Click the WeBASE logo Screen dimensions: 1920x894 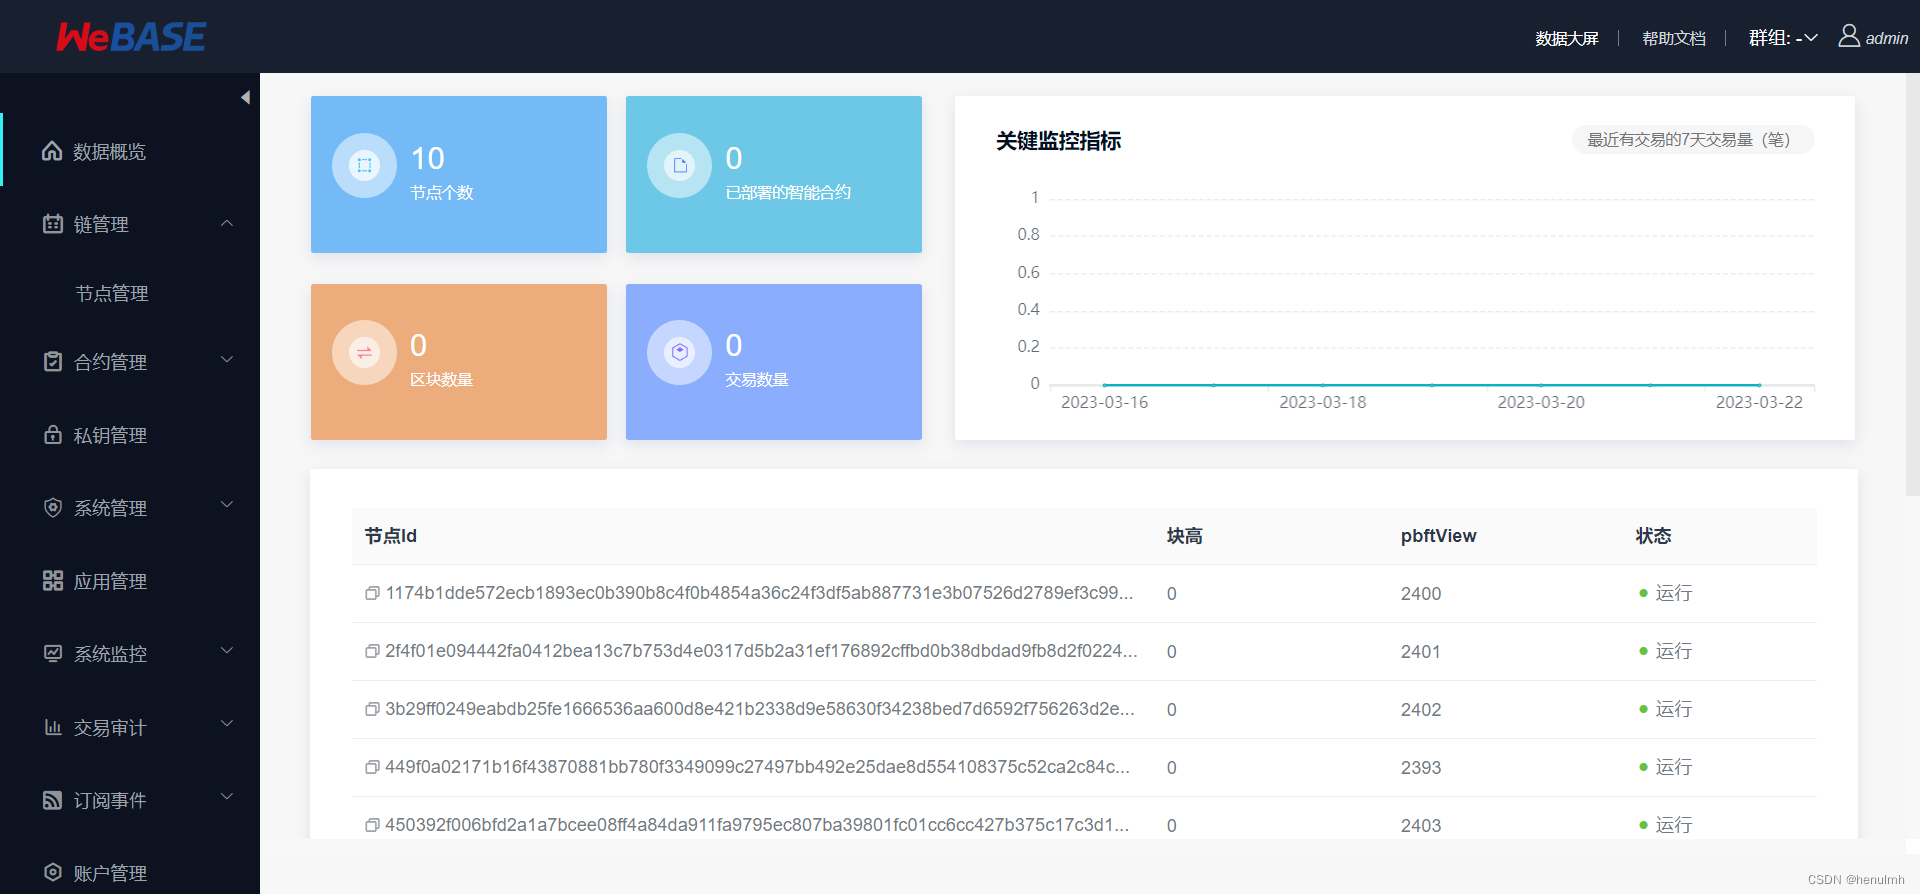(131, 37)
